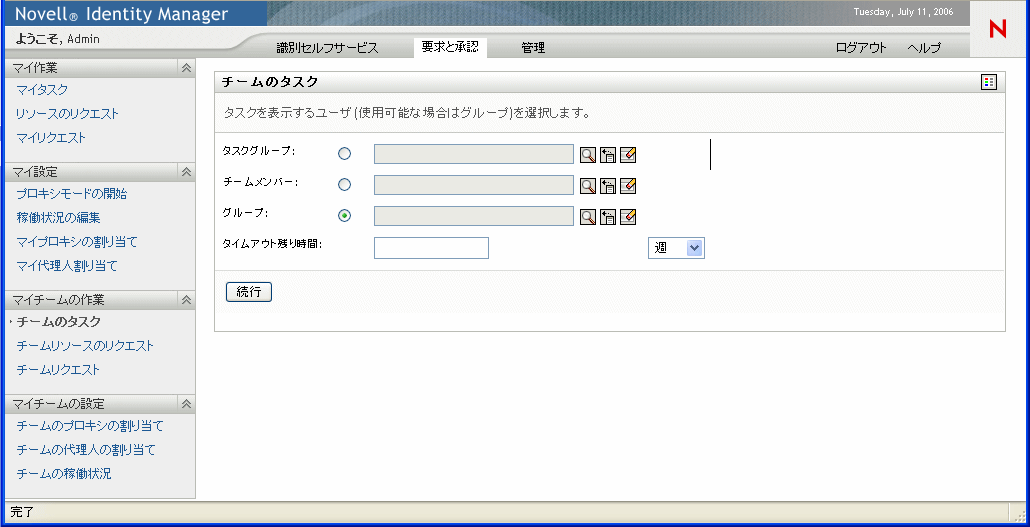Viewport: 1030px width, 527px height.
Task: Open チームのプロキシの割り当て link
Action: 90,426
